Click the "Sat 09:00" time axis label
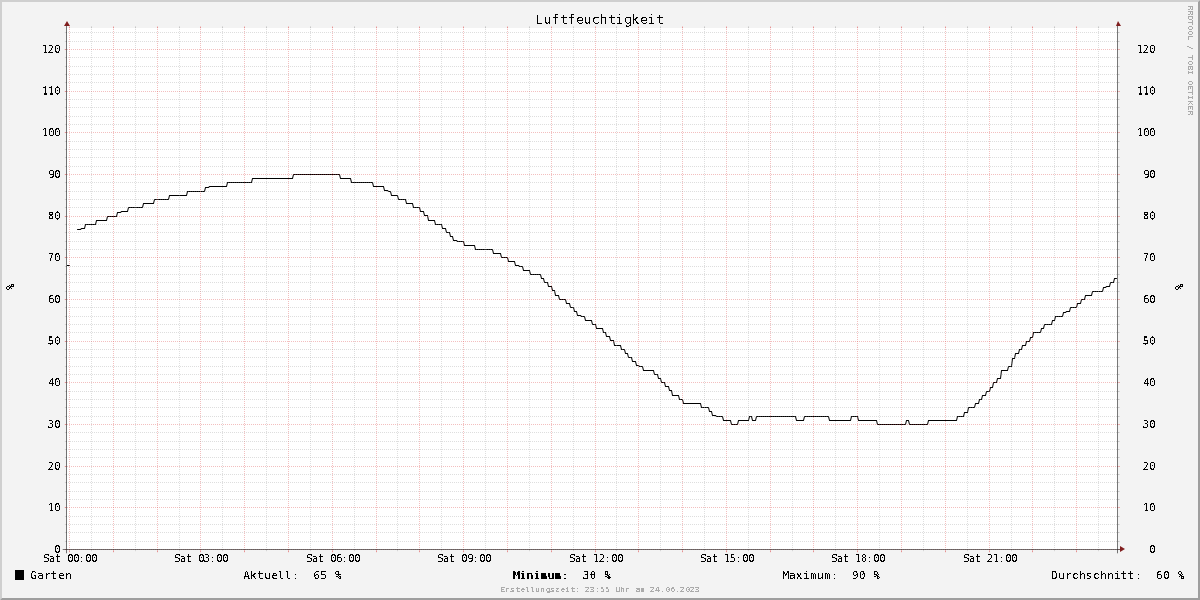Screen dimensions: 1200x600 click(464, 558)
